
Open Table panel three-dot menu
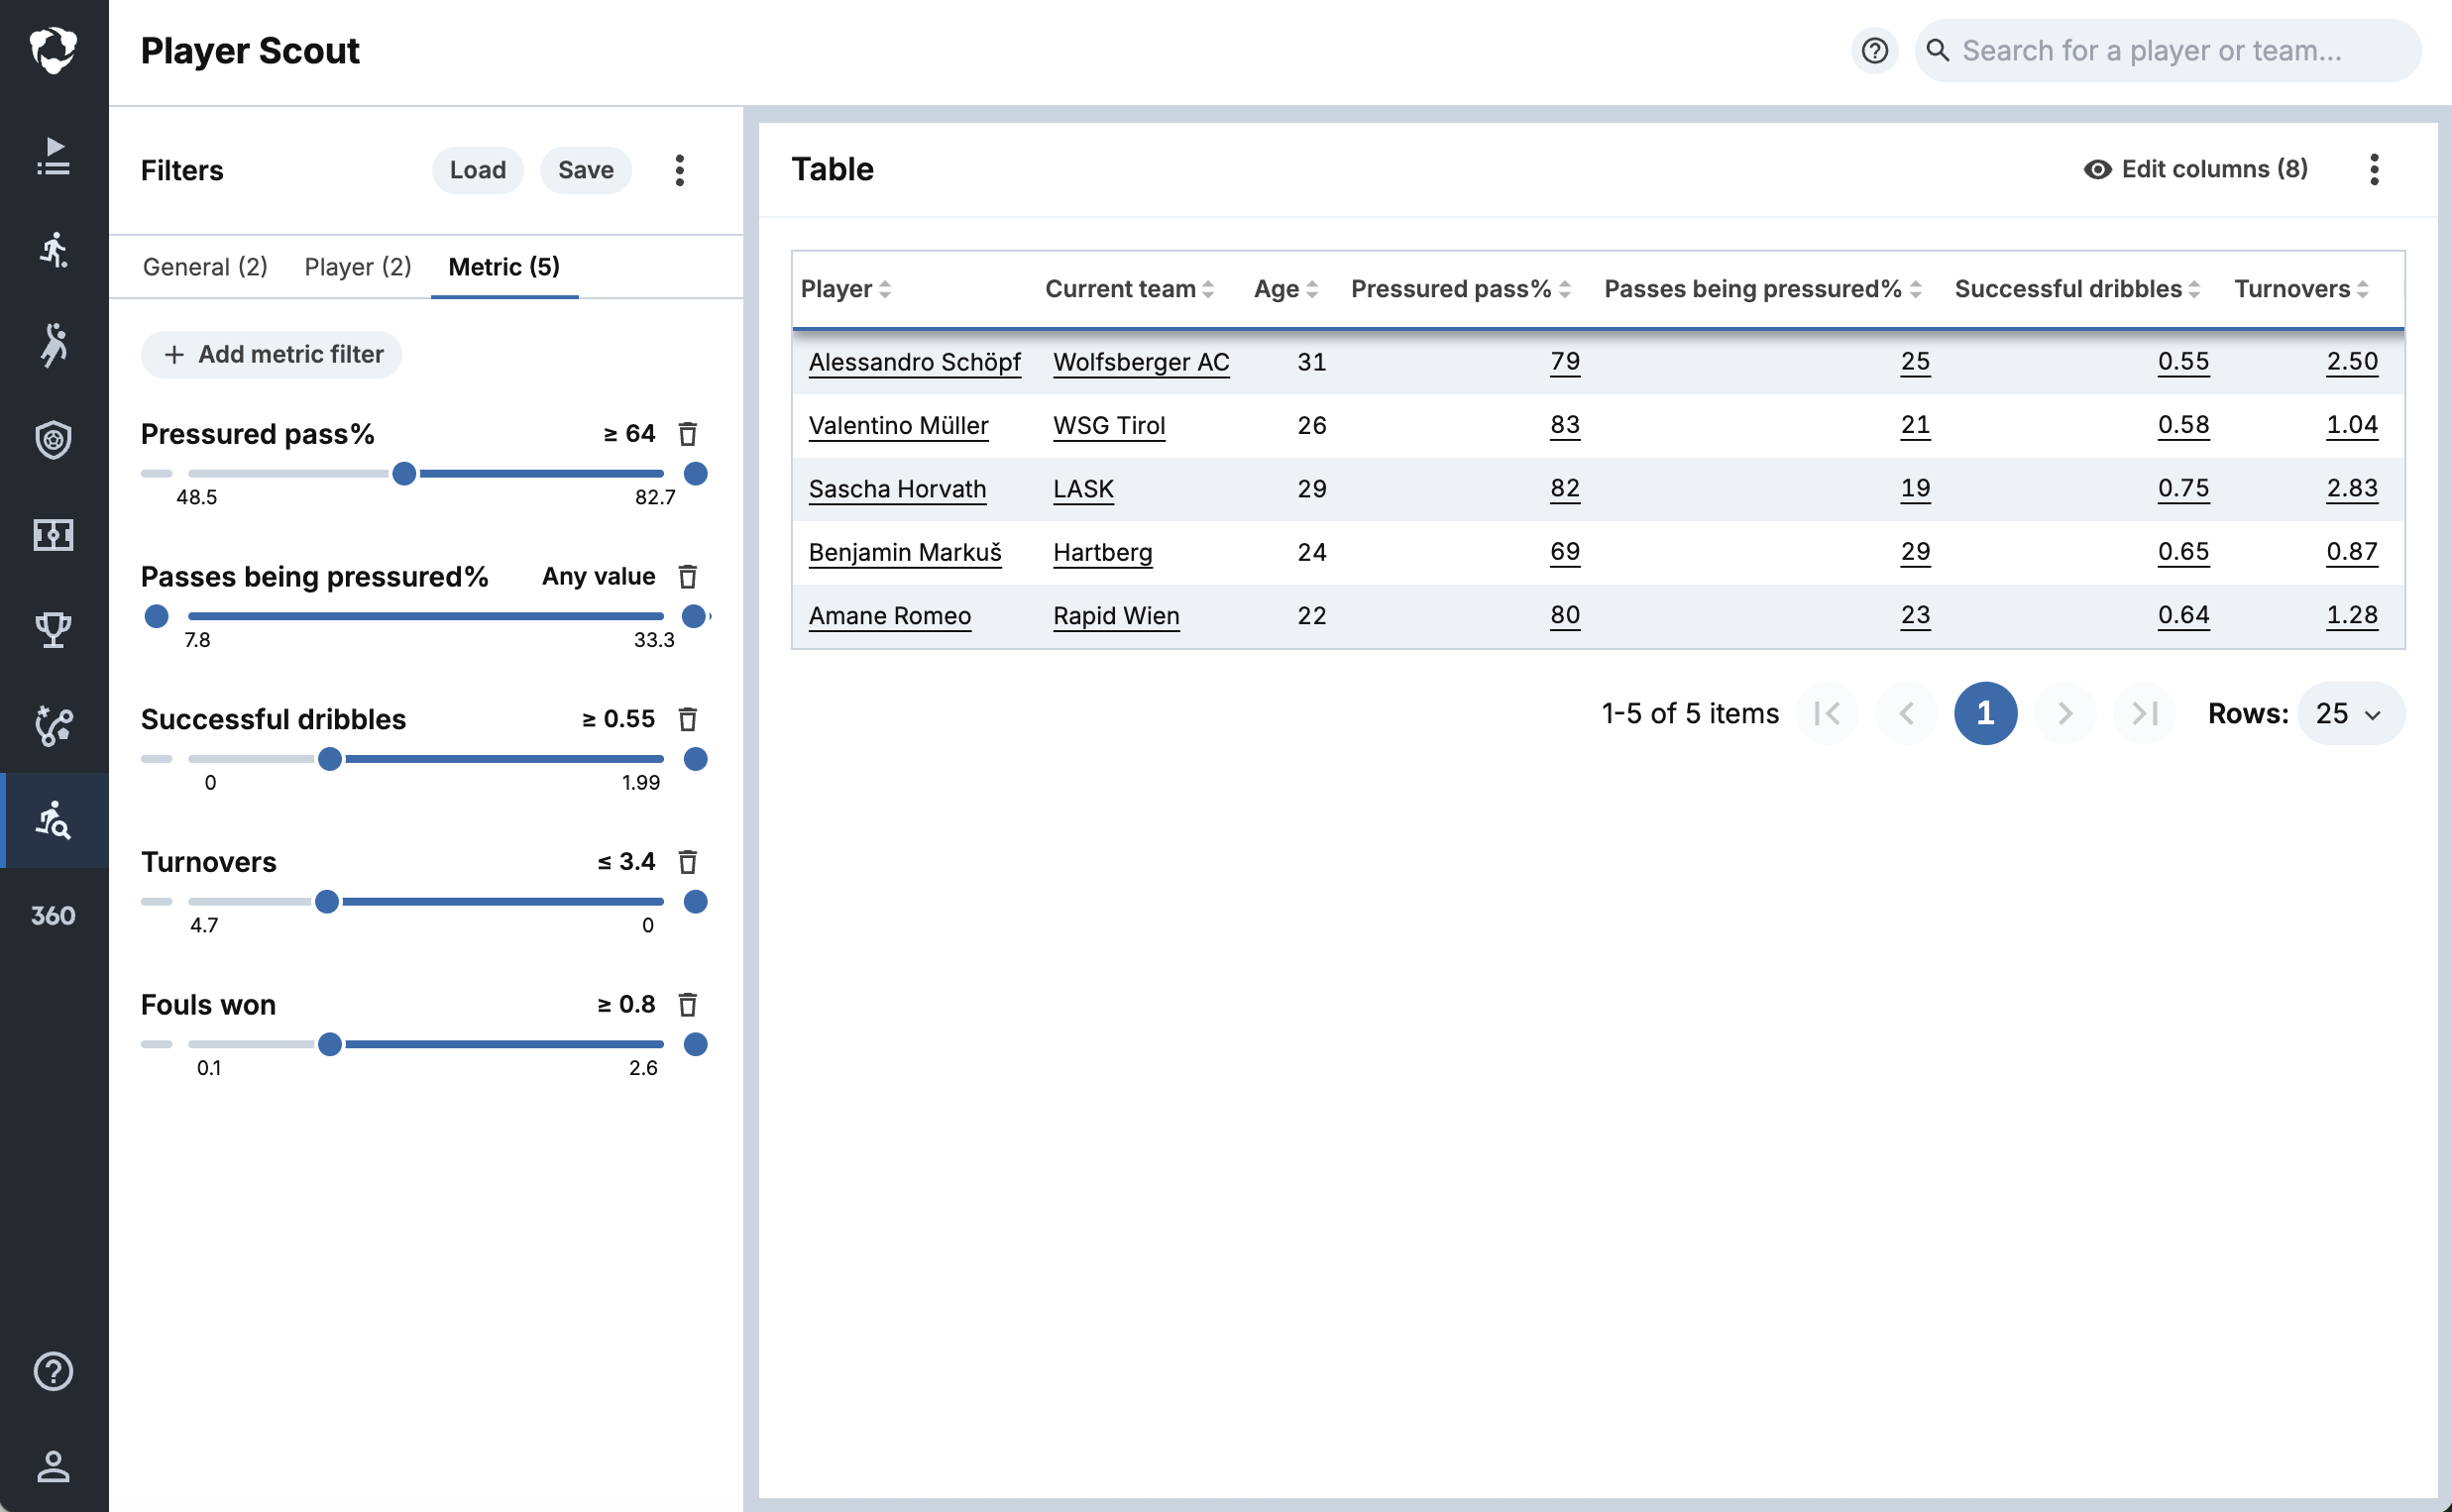pos(2374,169)
